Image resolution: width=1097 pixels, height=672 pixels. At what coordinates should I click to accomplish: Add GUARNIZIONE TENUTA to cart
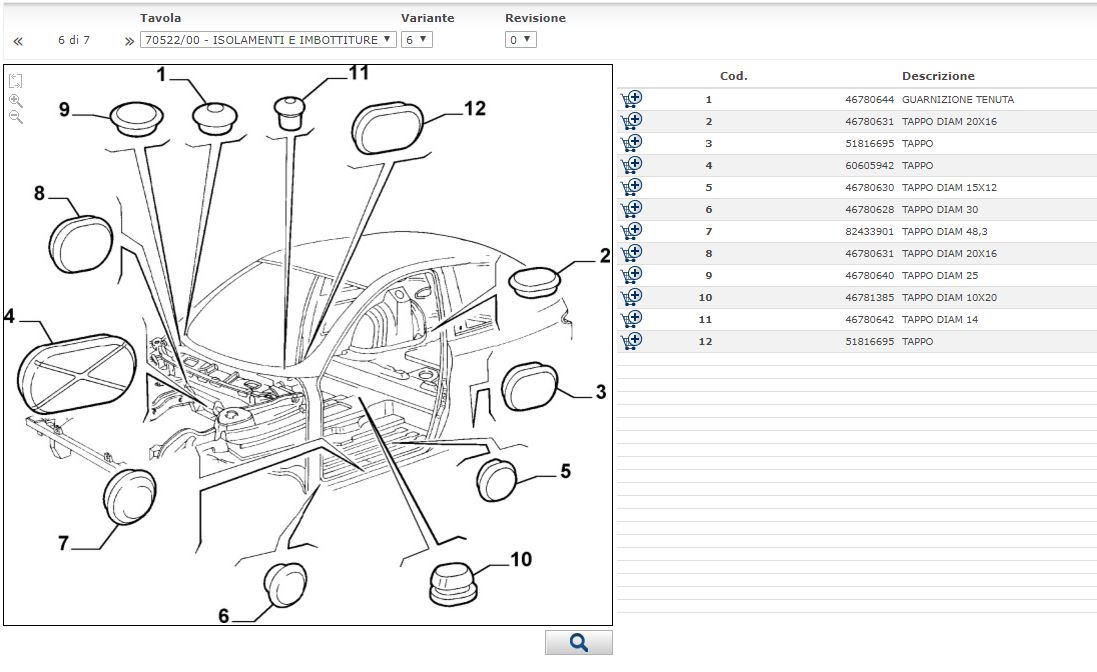631,99
